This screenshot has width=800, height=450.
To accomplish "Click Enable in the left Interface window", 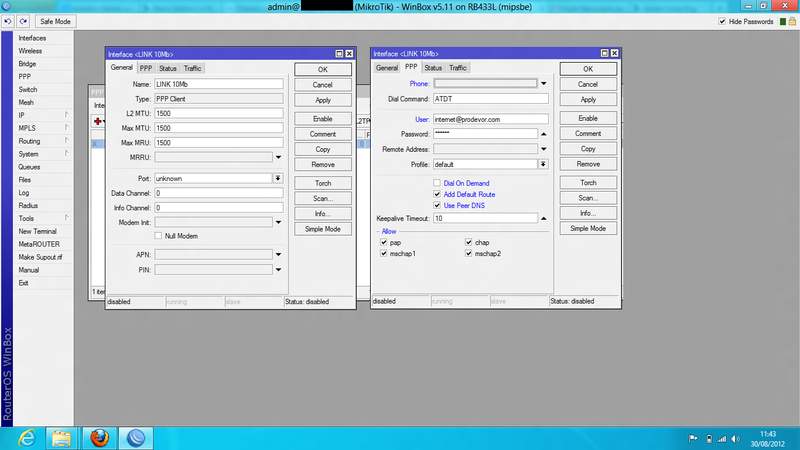I will pyautogui.click(x=323, y=118).
